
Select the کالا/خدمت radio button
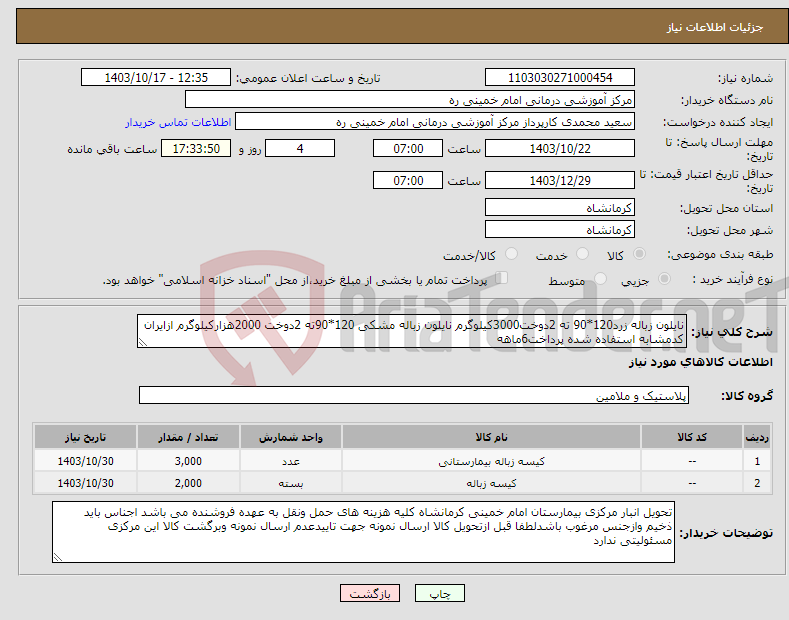pos(511,254)
